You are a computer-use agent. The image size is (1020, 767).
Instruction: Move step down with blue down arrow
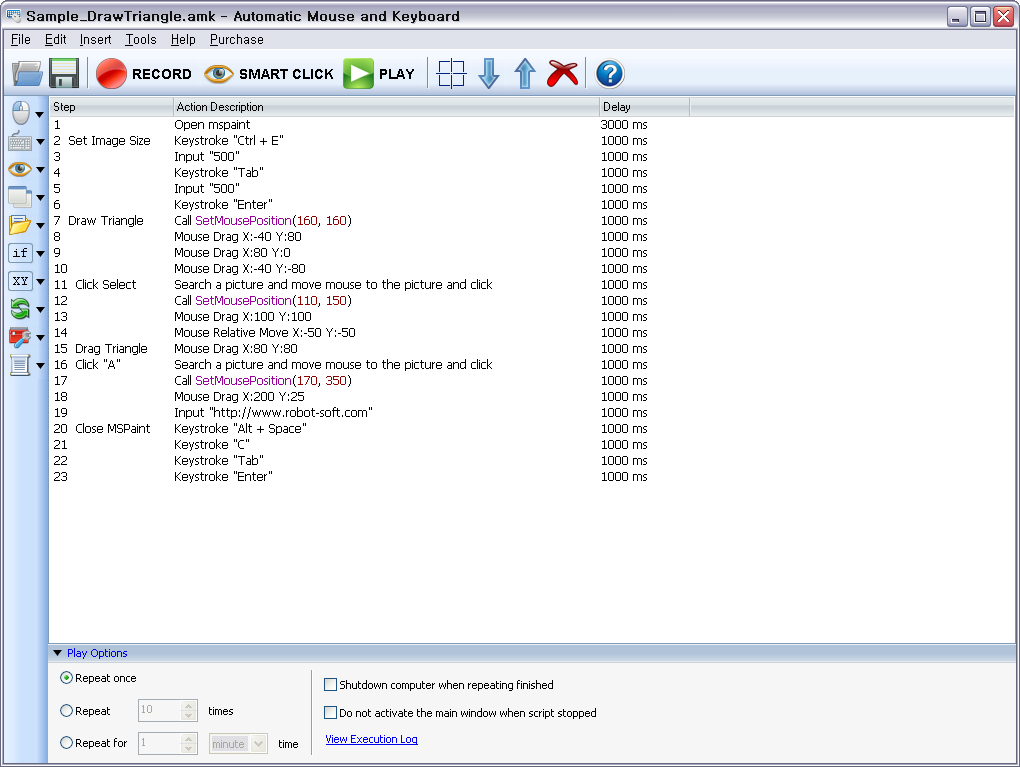pyautogui.click(x=489, y=74)
